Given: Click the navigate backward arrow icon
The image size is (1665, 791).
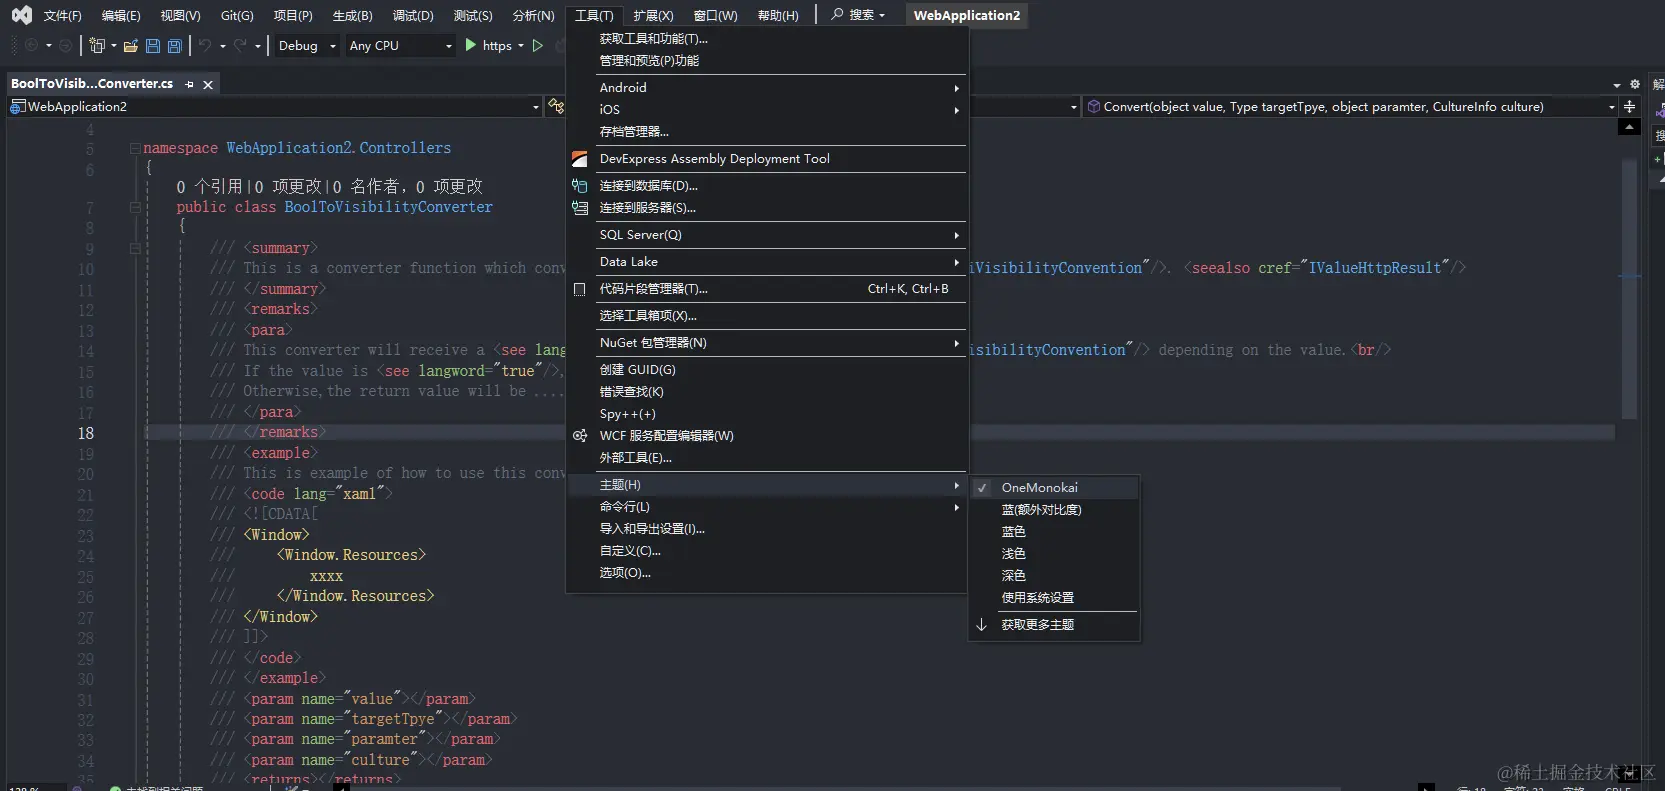Looking at the screenshot, I should [x=31, y=46].
